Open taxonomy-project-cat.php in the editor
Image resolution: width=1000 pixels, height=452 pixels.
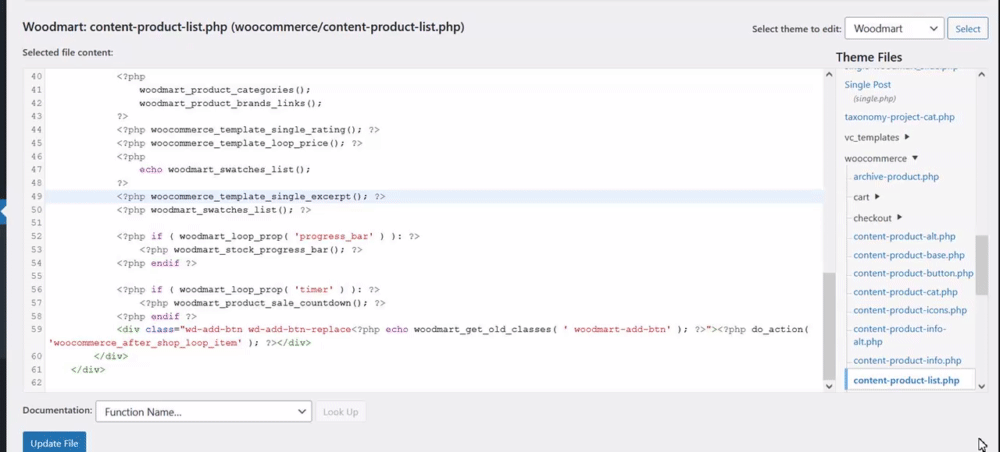pyautogui.click(x=899, y=117)
